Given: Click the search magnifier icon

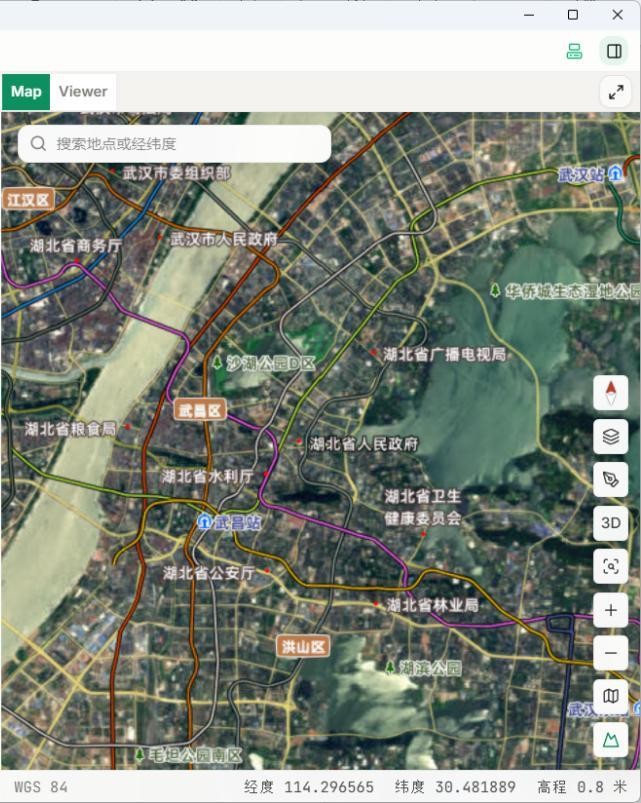Looking at the screenshot, I should click(x=38, y=144).
